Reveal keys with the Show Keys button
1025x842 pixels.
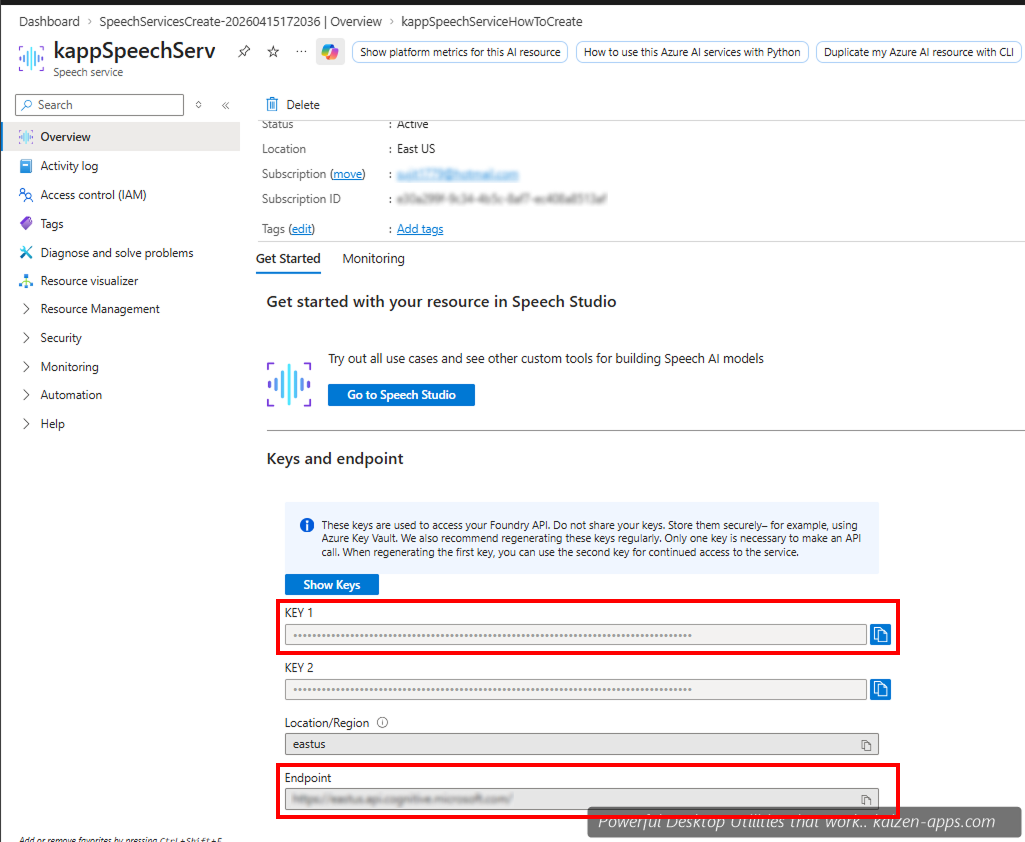(331, 584)
